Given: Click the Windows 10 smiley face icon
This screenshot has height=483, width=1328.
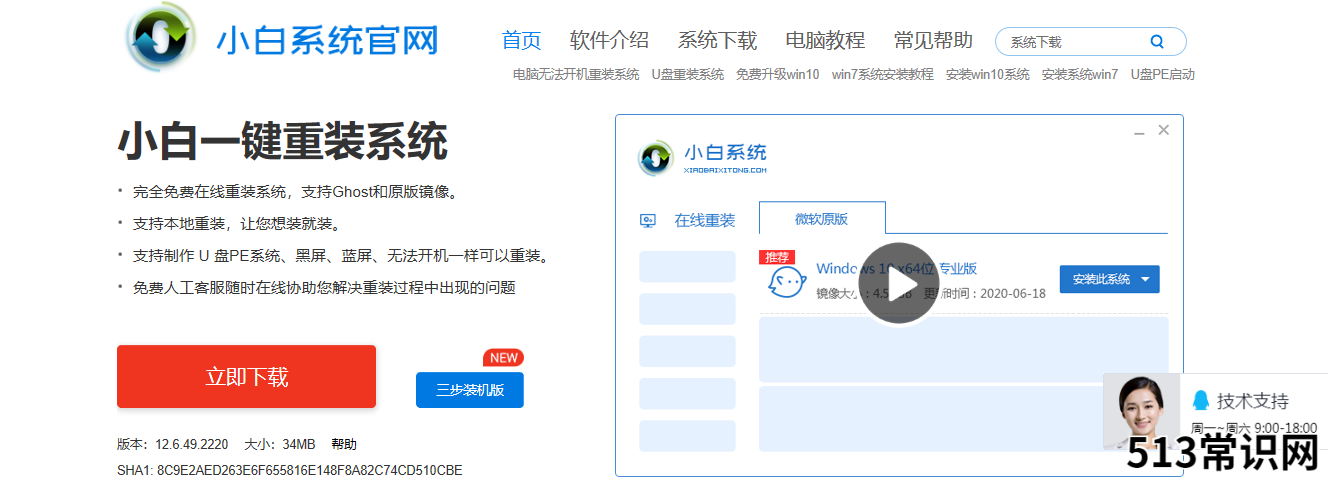Looking at the screenshot, I should click(787, 283).
